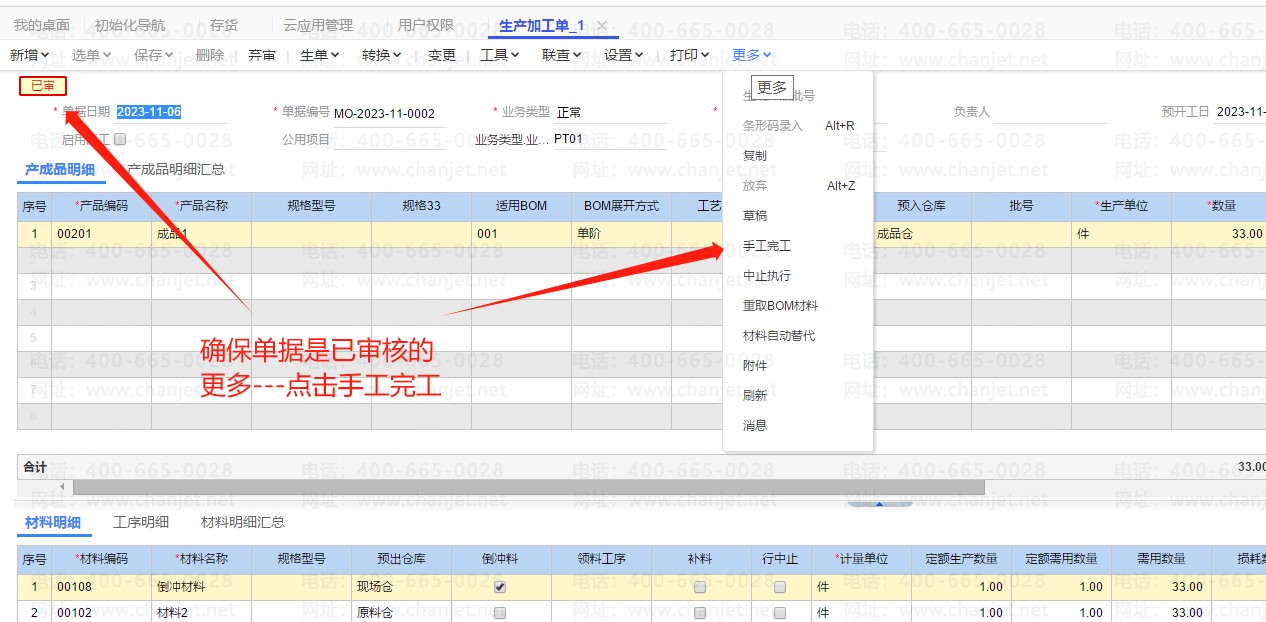Click the 删除 toolbar button
This screenshot has height=622, width=1266.
tap(210, 55)
